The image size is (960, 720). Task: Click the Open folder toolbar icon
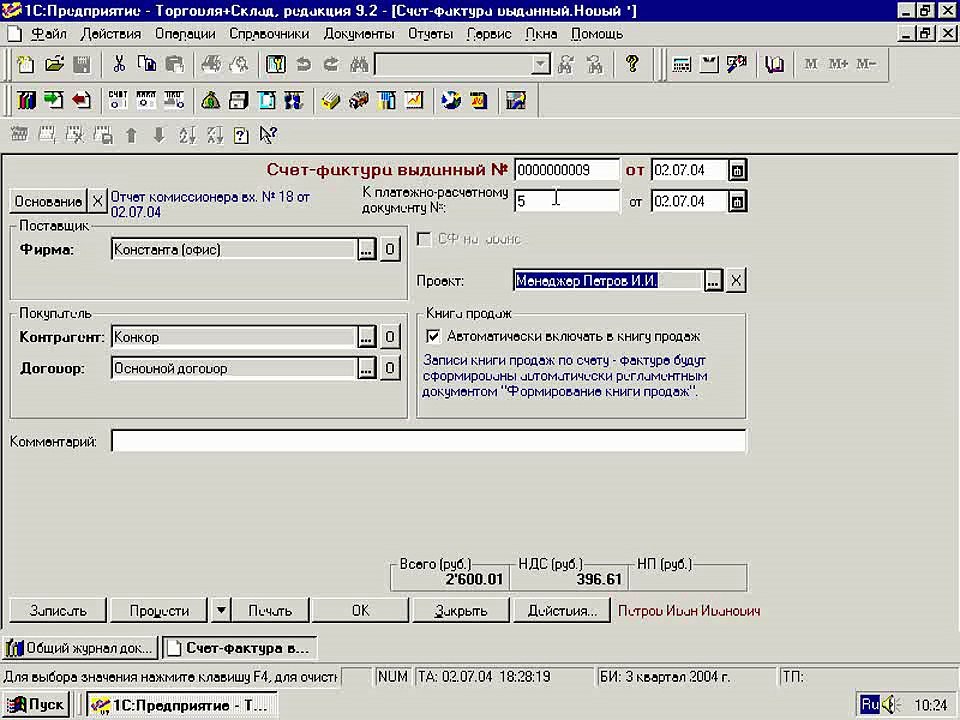tap(54, 64)
